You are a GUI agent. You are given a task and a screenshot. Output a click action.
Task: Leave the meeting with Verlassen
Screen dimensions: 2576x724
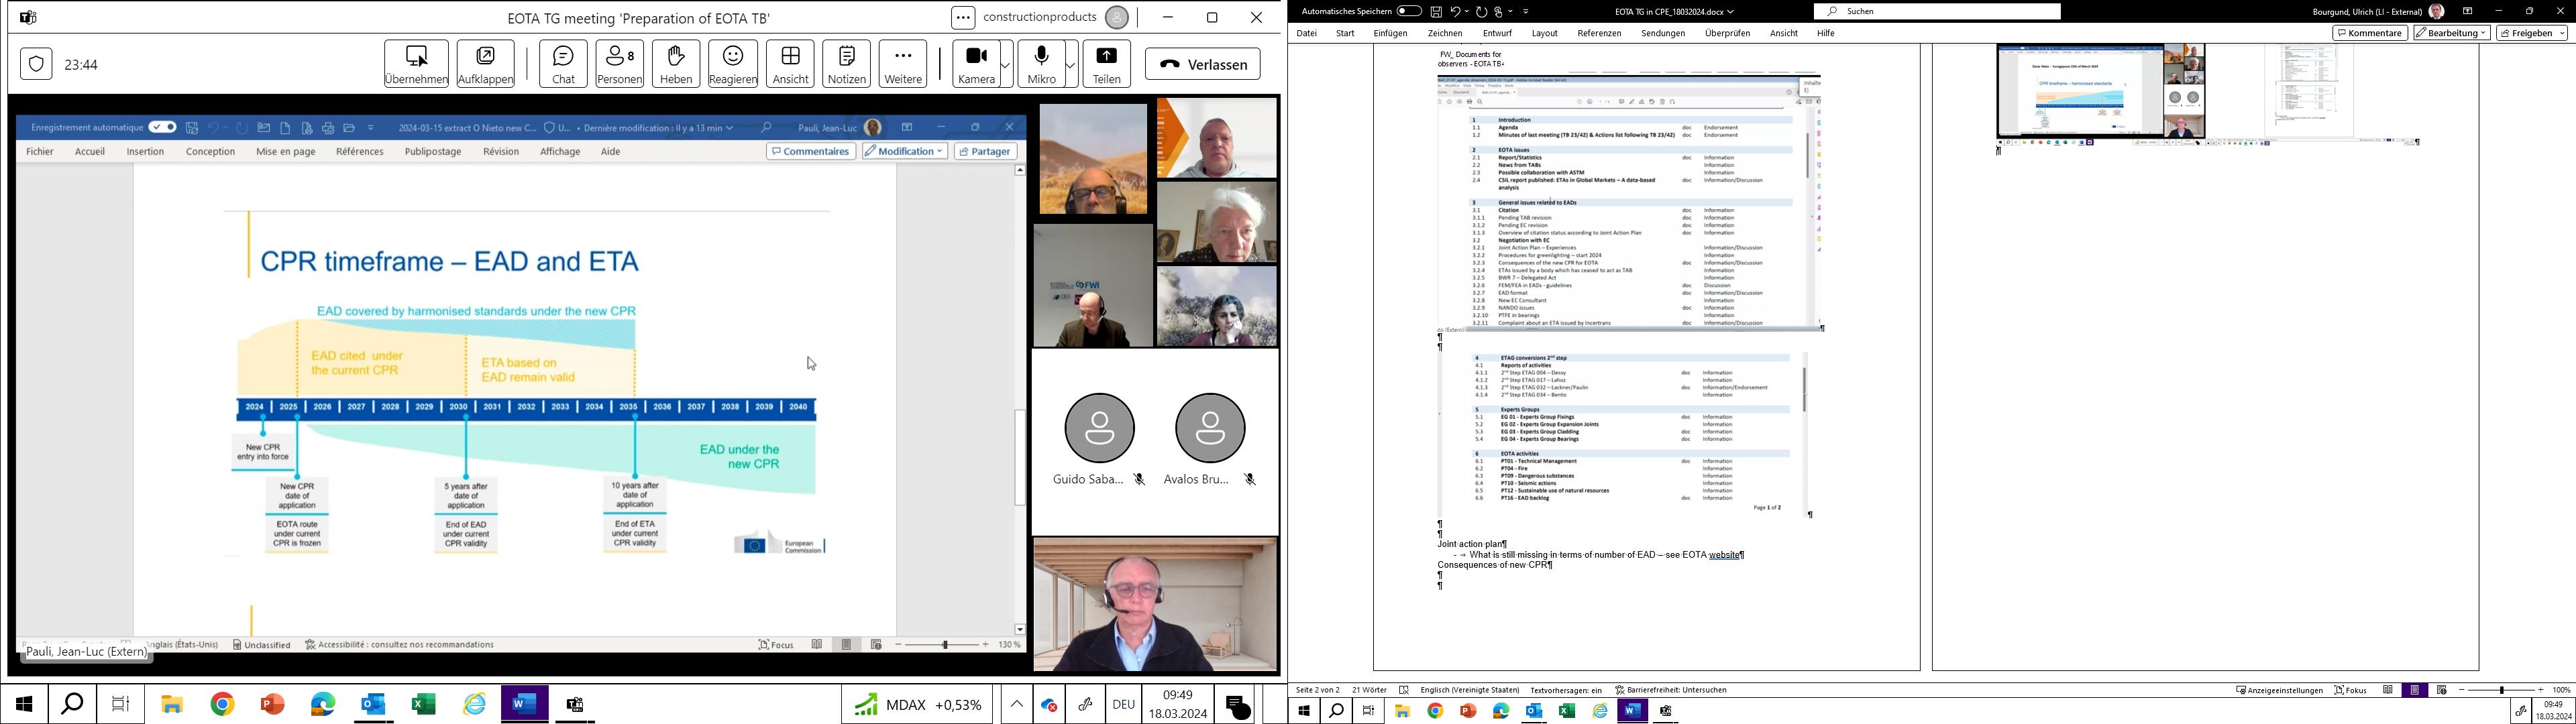pos(1202,64)
